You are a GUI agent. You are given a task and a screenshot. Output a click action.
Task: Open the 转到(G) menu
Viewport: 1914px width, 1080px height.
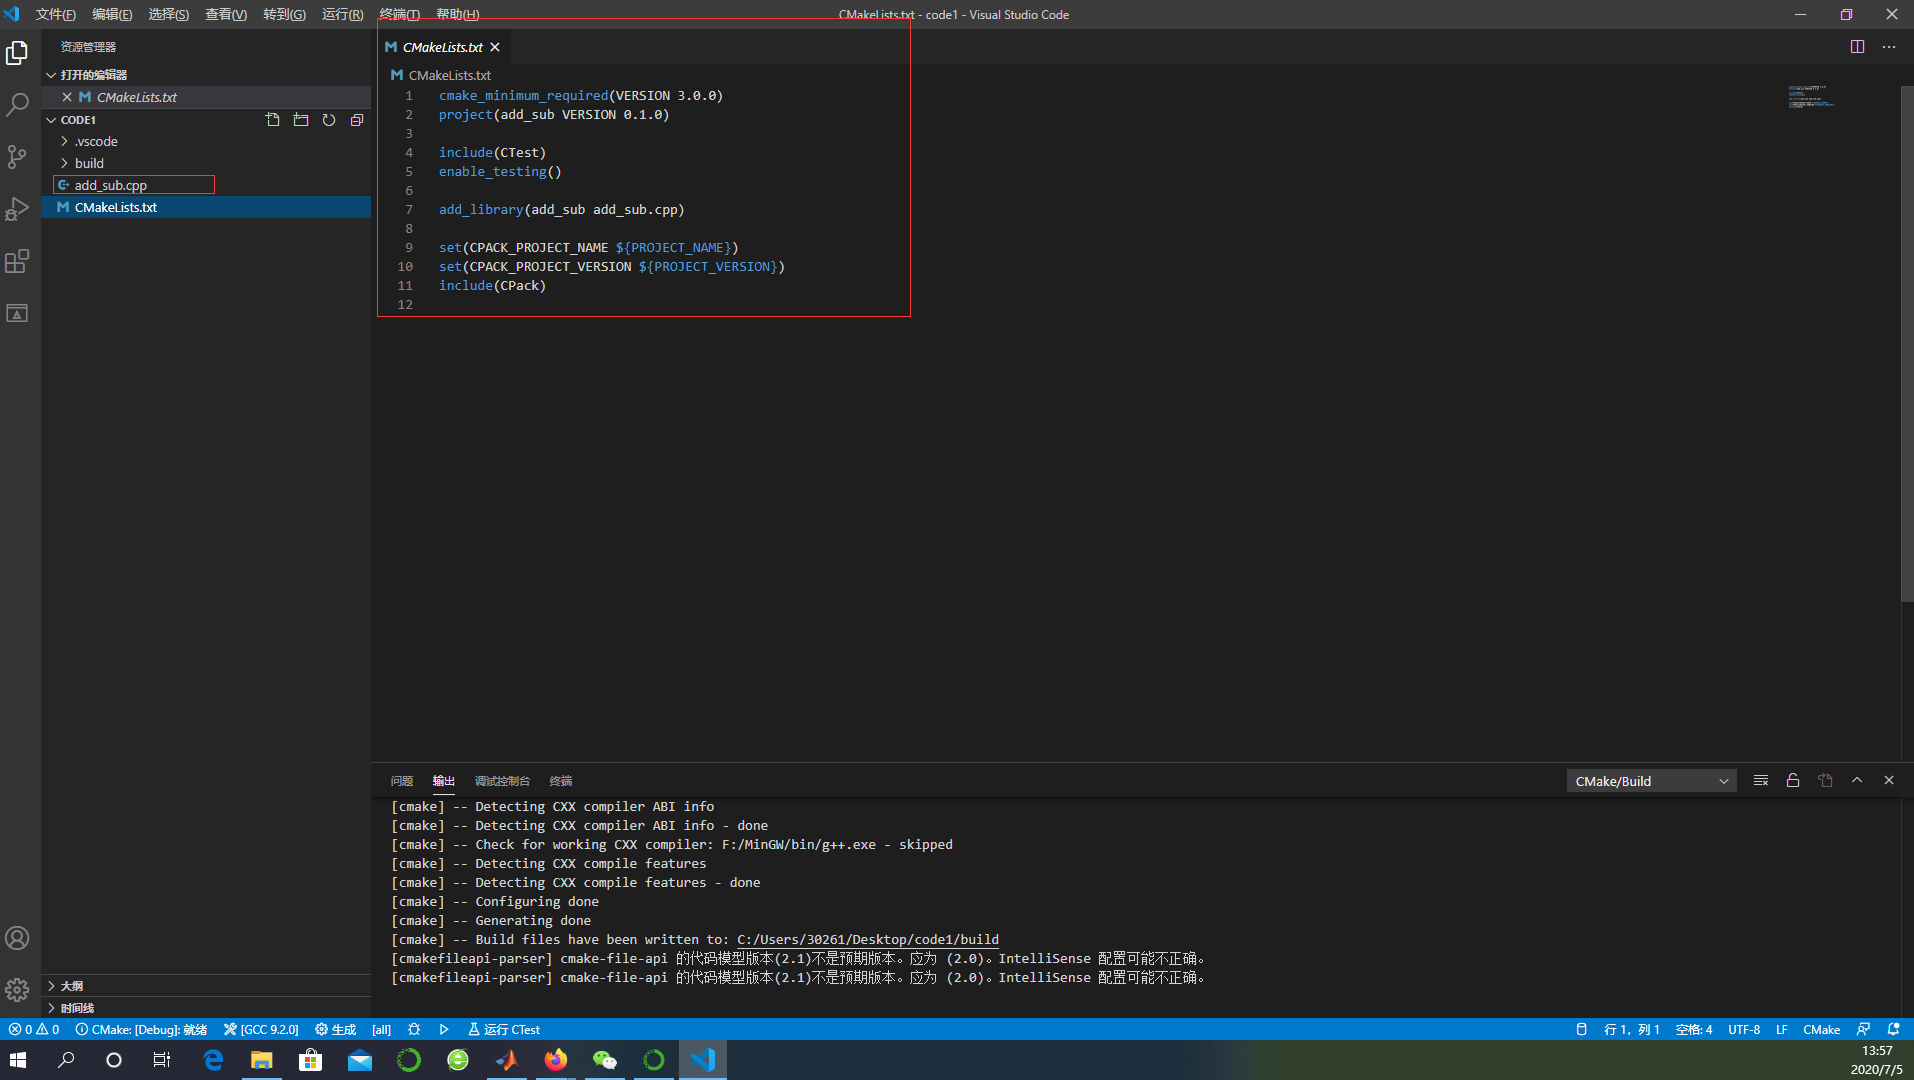click(x=284, y=14)
